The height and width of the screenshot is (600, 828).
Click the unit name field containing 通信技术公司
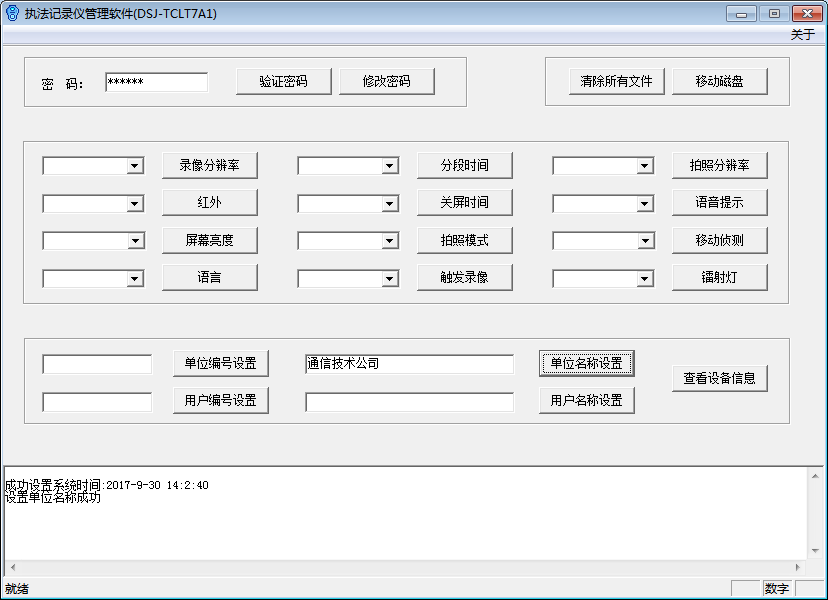coord(409,364)
